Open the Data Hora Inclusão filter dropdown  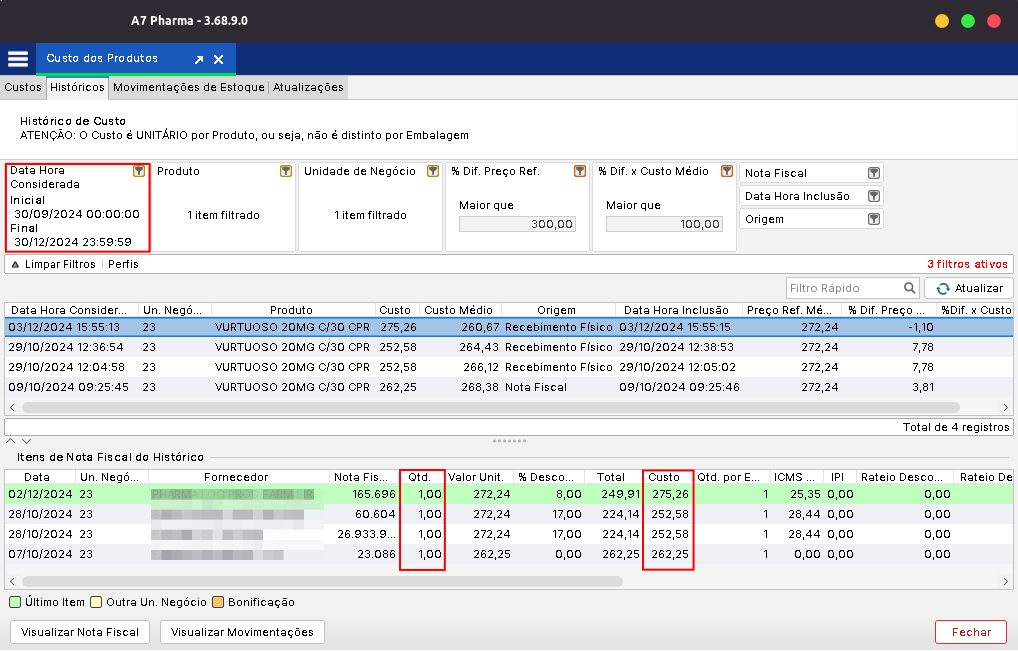(x=874, y=195)
